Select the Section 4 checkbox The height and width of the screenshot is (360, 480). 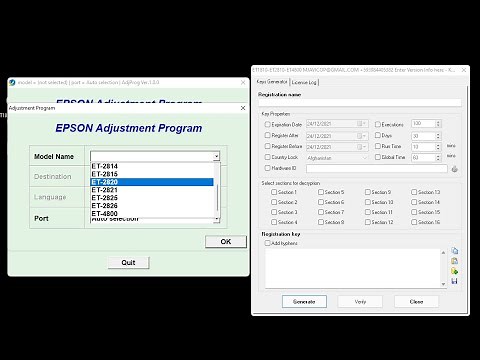tap(274, 222)
